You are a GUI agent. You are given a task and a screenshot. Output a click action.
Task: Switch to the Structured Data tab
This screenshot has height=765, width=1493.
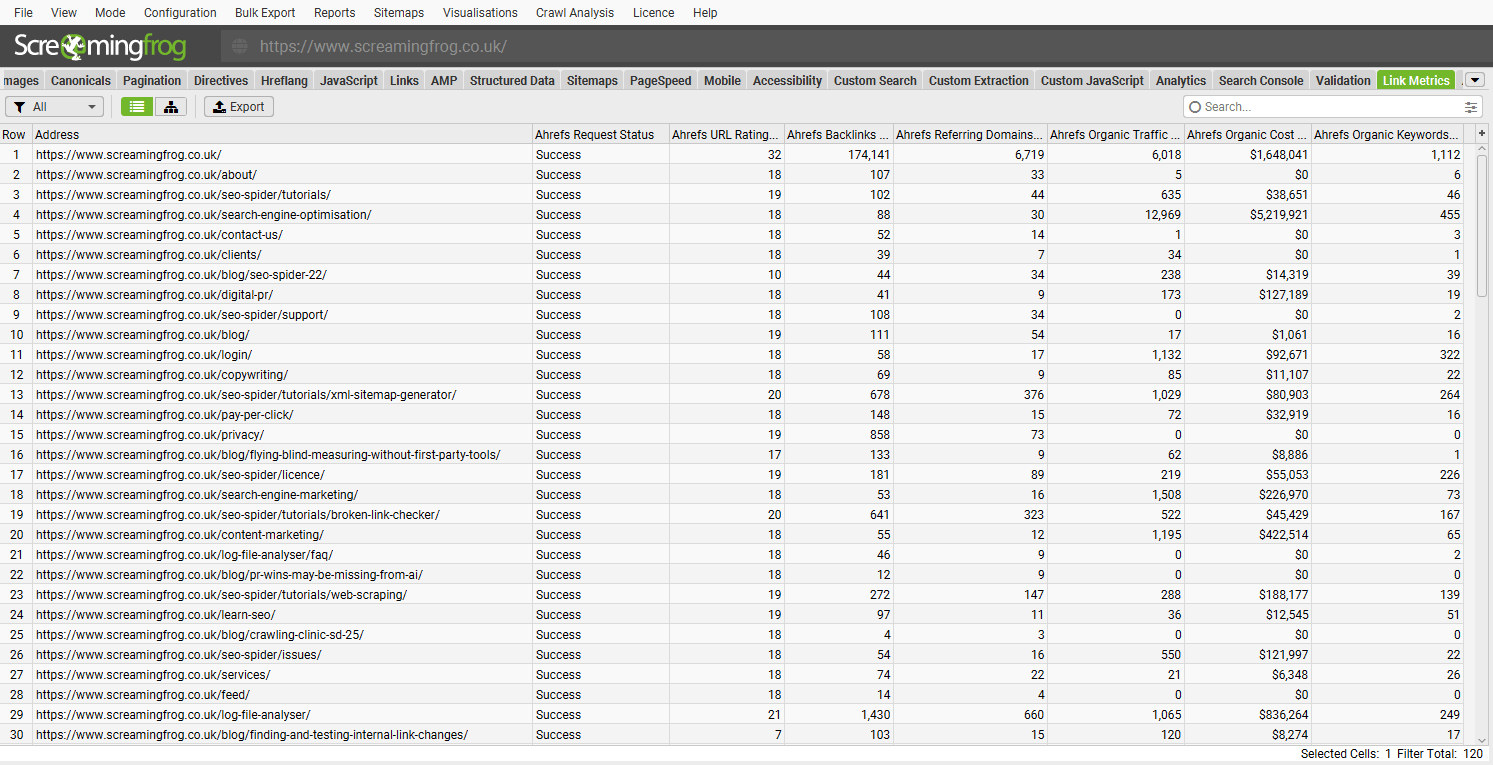[512, 81]
